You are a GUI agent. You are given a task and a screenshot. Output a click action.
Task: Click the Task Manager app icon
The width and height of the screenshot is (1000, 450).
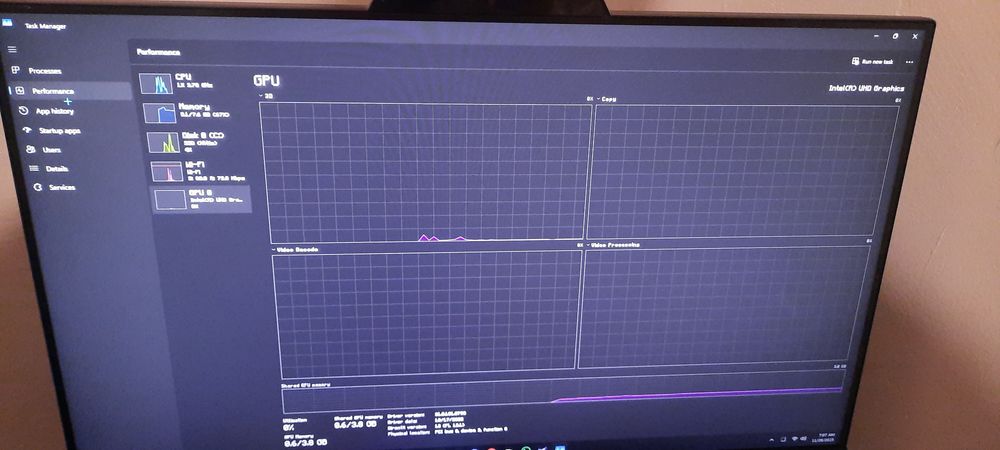pyautogui.click(x=8, y=23)
